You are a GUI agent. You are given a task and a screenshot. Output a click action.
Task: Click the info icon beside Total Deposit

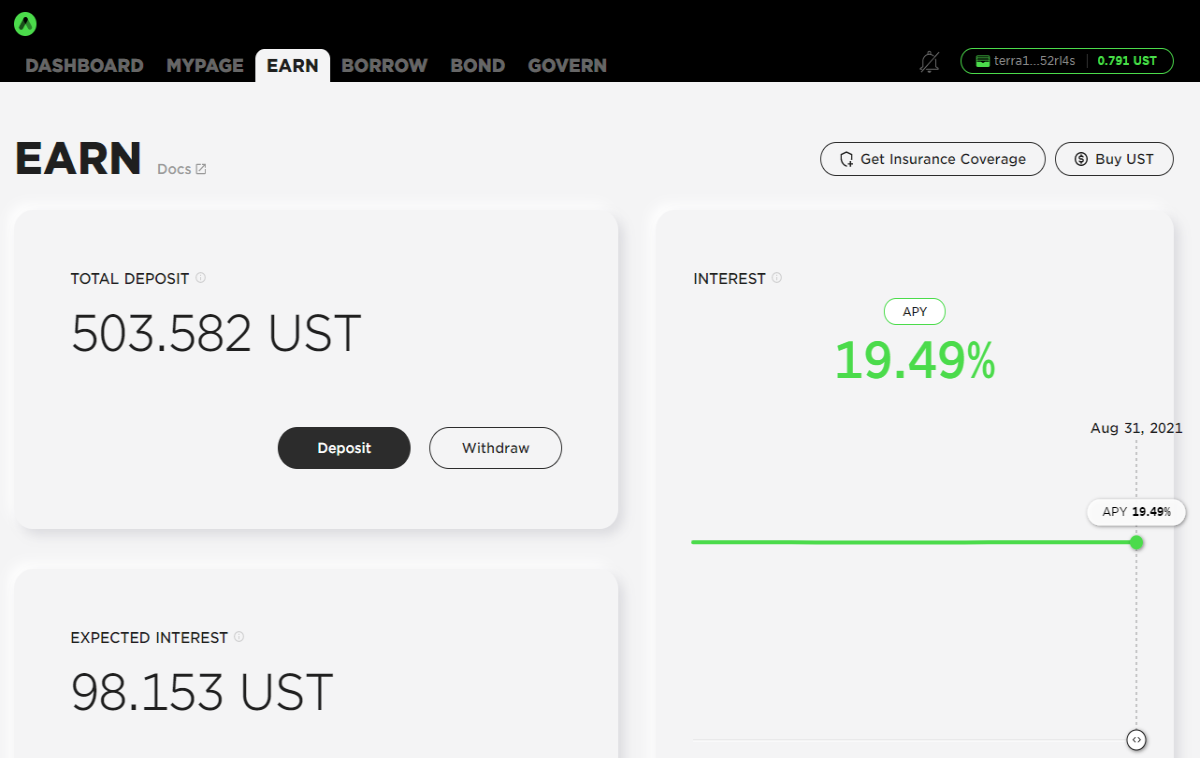point(201,278)
